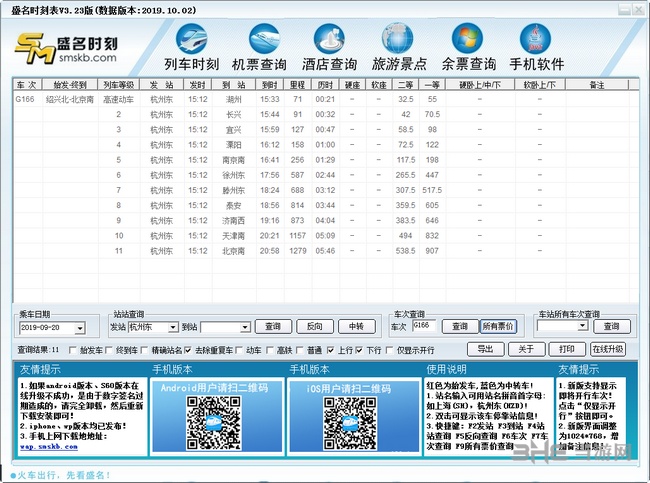Uncheck the 去除重复车 checkbox
The image size is (650, 483).
pyautogui.click(x=188, y=351)
